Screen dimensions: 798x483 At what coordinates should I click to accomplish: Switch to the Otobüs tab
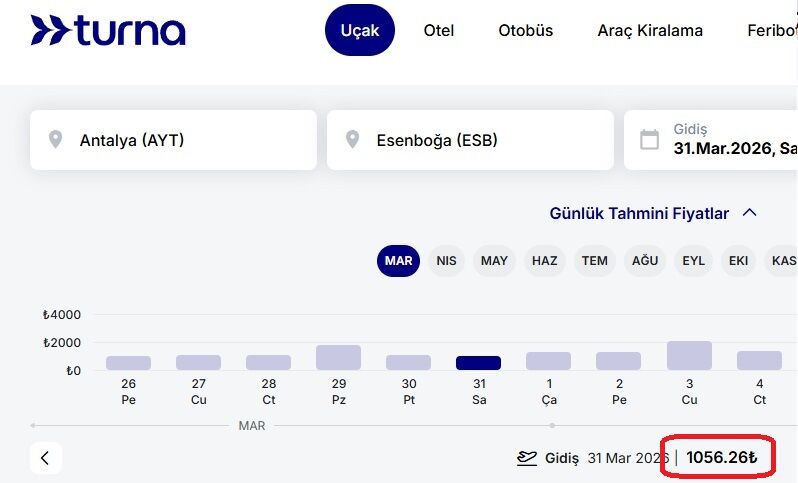pyautogui.click(x=526, y=31)
